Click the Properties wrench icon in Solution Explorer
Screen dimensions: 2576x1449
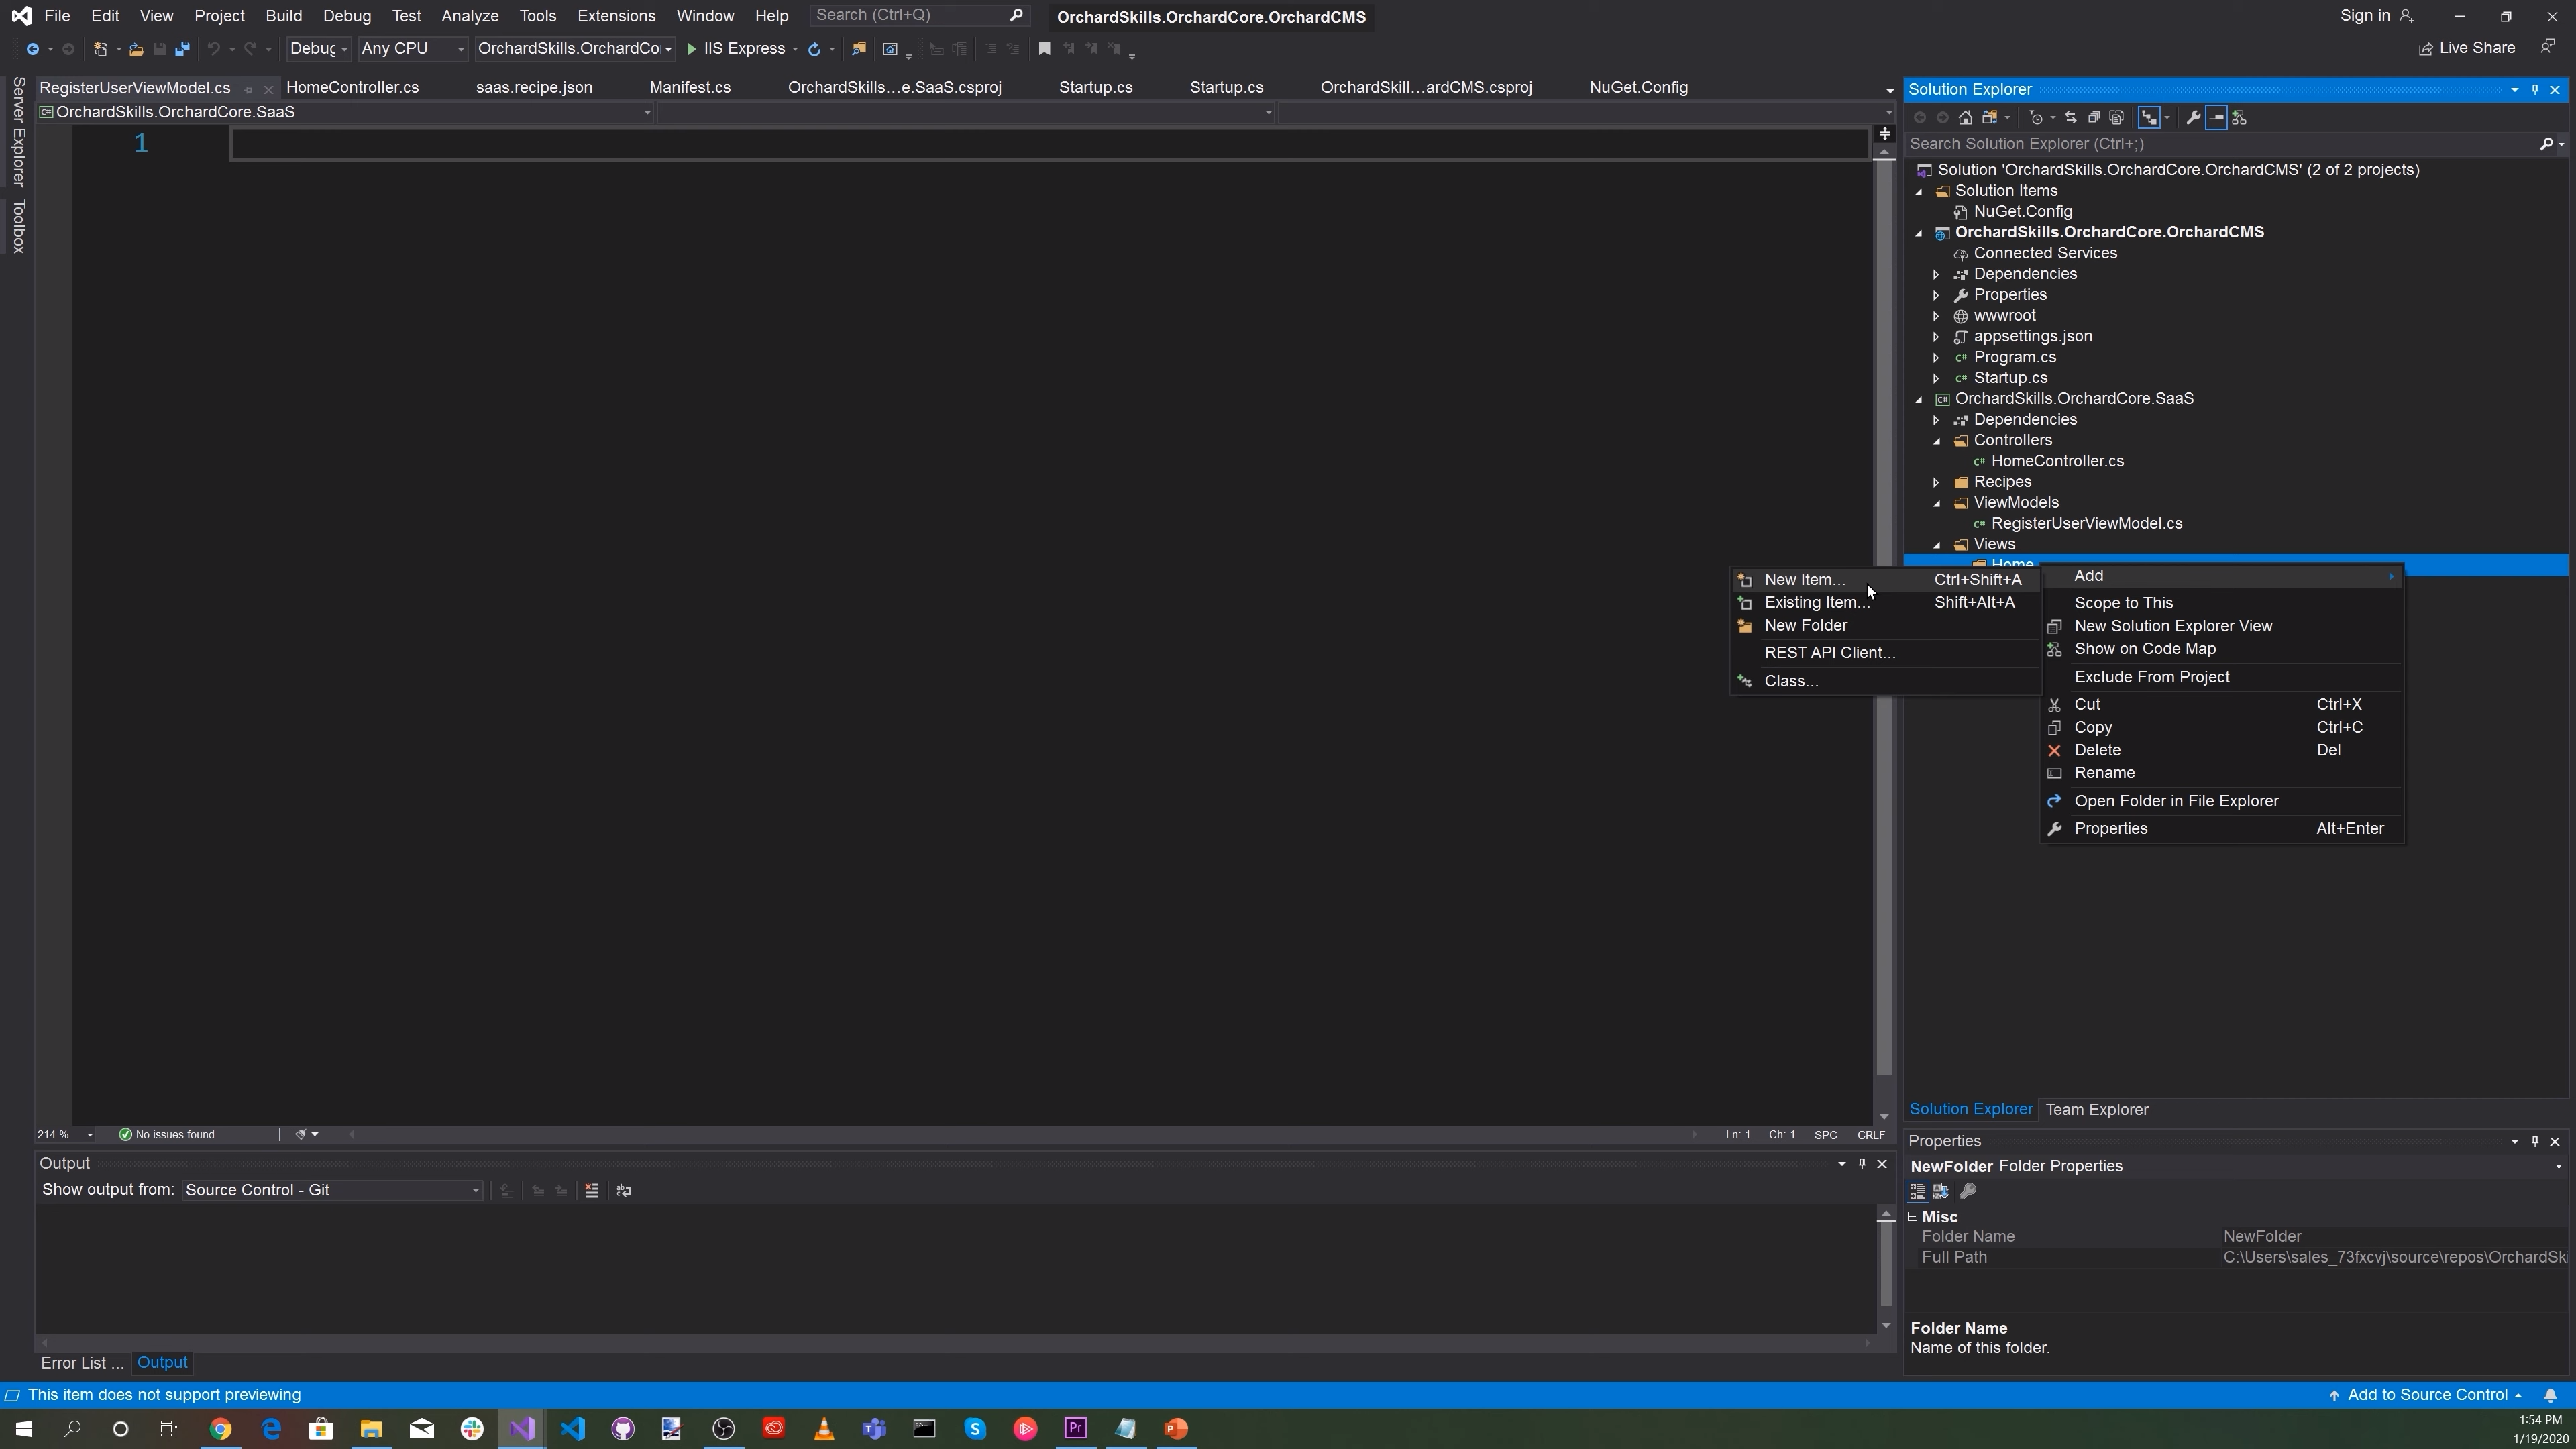pos(2193,118)
